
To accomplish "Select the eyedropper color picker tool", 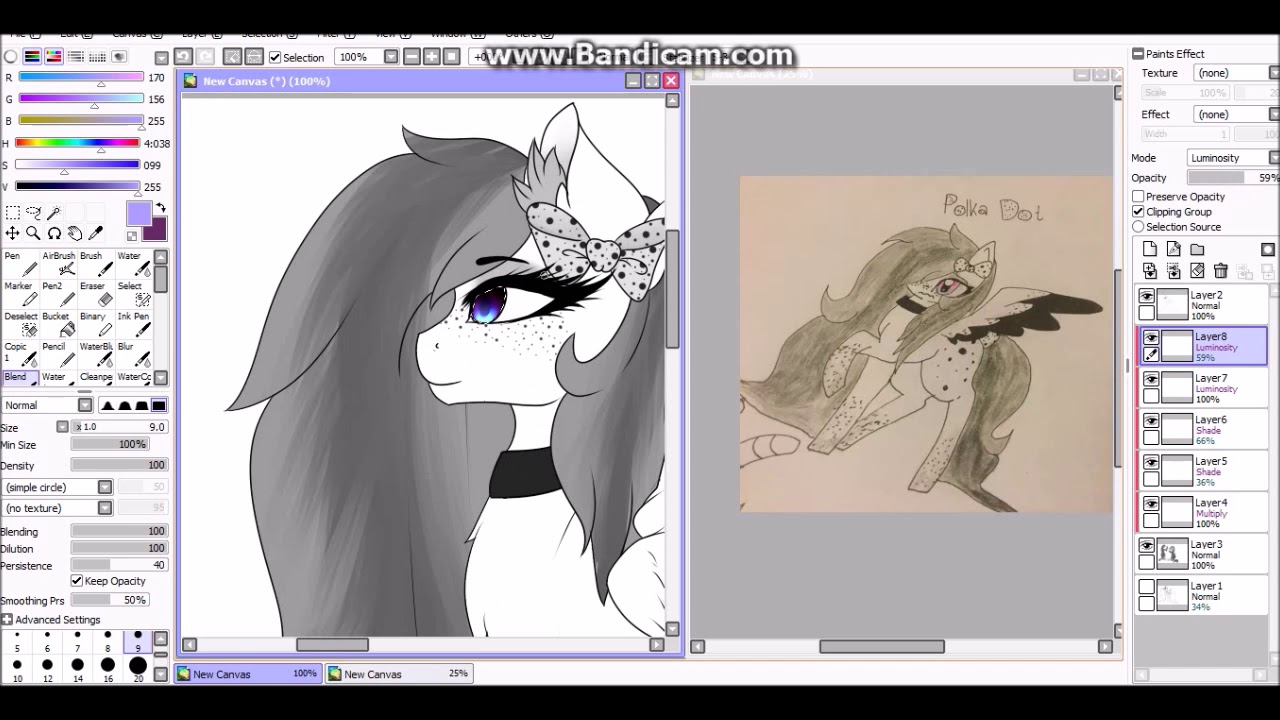I will pos(96,233).
